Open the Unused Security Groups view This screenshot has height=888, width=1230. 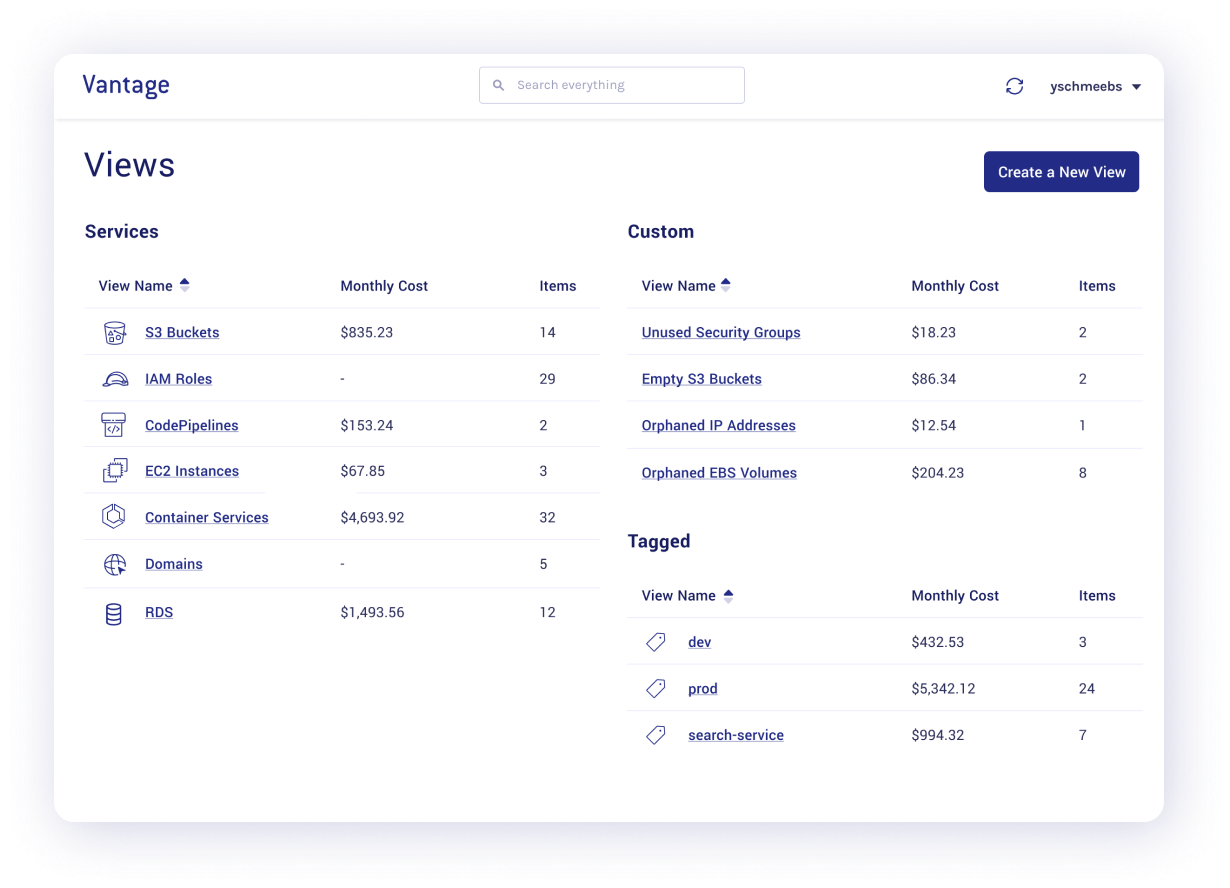click(x=720, y=332)
